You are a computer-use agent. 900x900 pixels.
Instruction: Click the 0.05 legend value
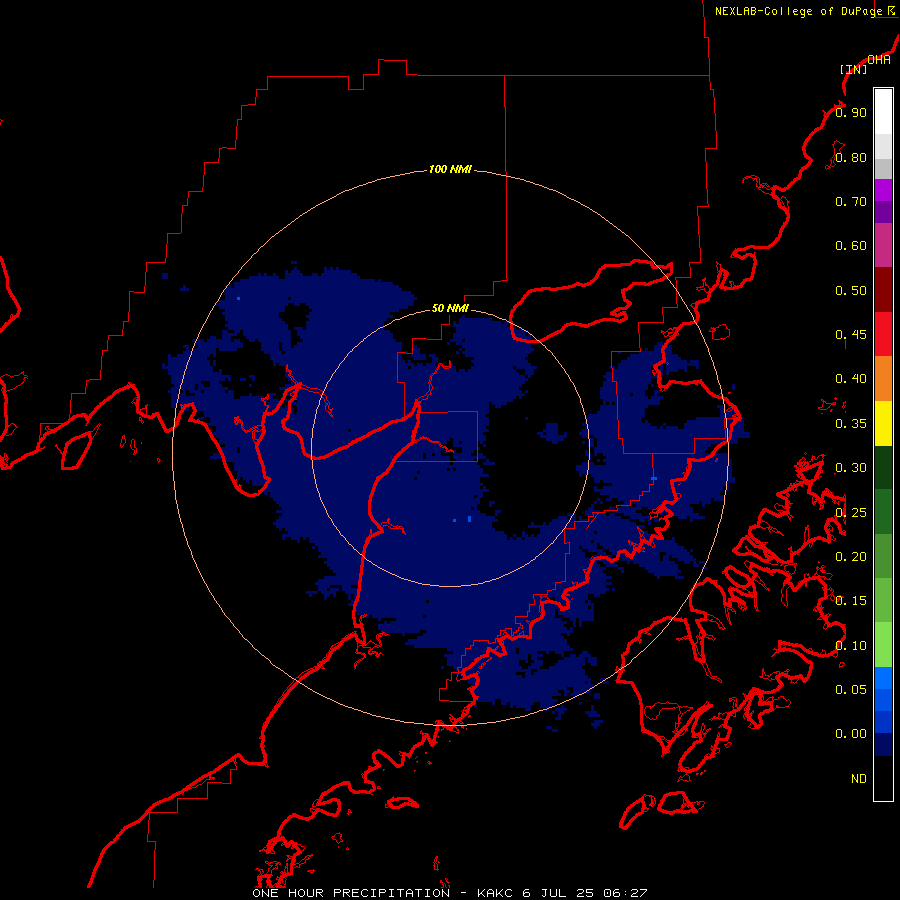coord(851,690)
